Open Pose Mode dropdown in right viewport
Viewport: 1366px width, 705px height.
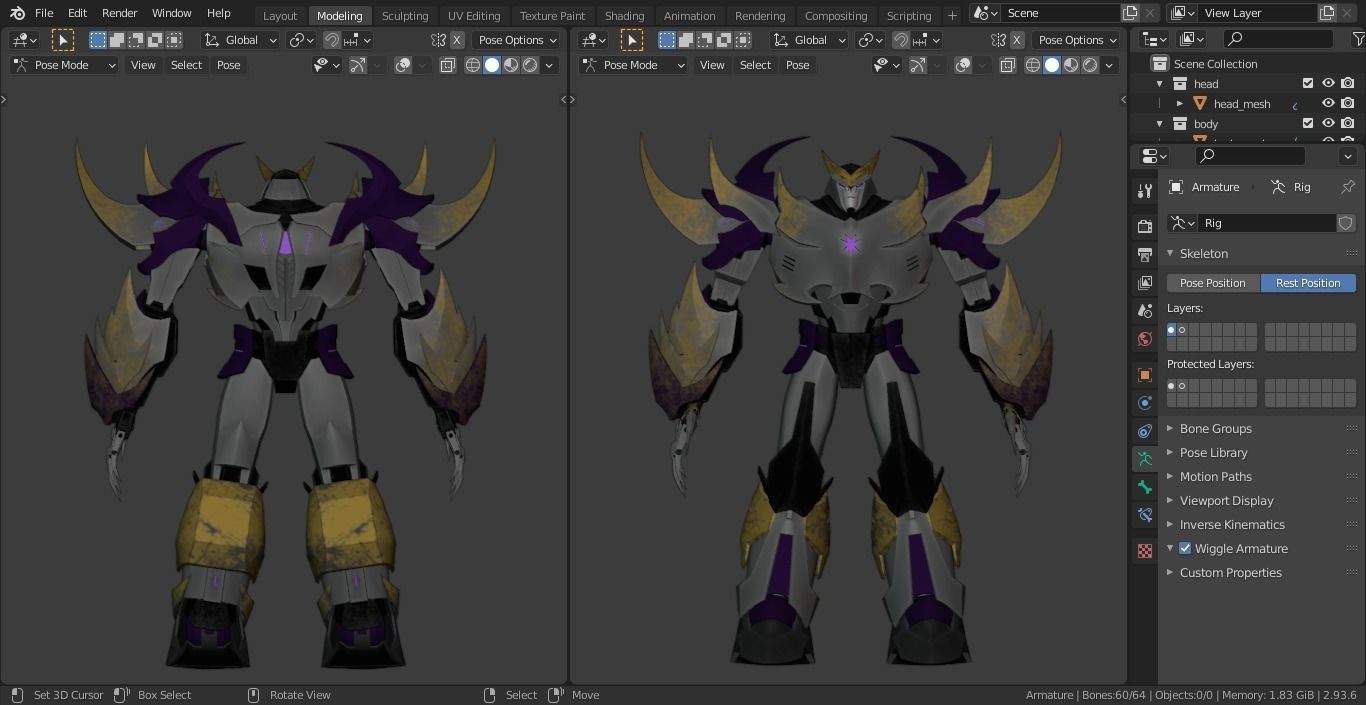pos(633,65)
